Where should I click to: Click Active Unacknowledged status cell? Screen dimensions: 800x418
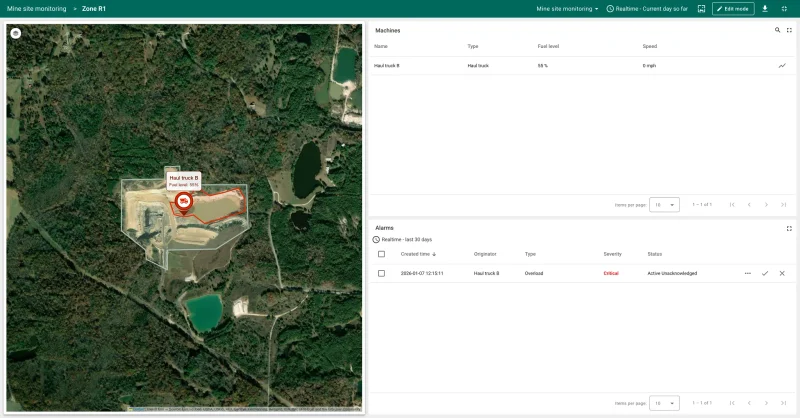pyautogui.click(x=672, y=274)
